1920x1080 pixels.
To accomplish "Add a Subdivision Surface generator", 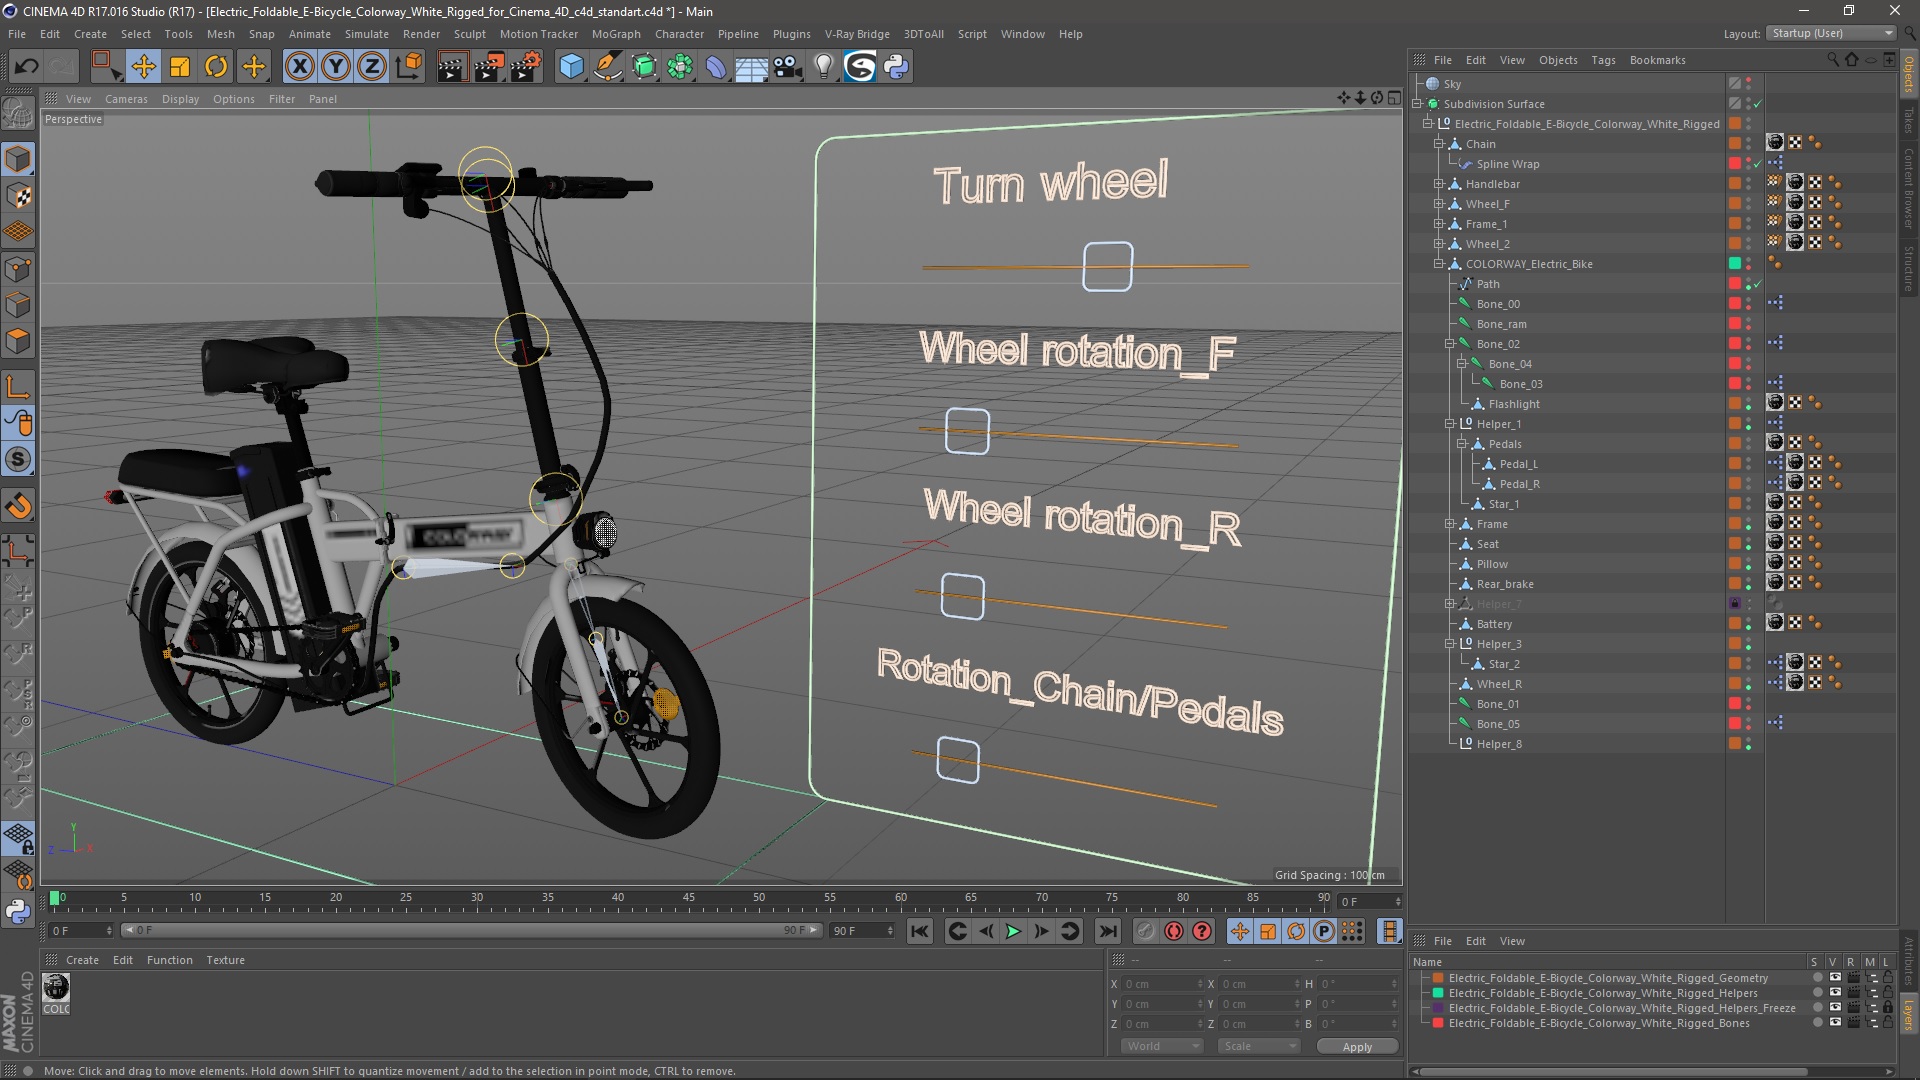I will 644,67.
